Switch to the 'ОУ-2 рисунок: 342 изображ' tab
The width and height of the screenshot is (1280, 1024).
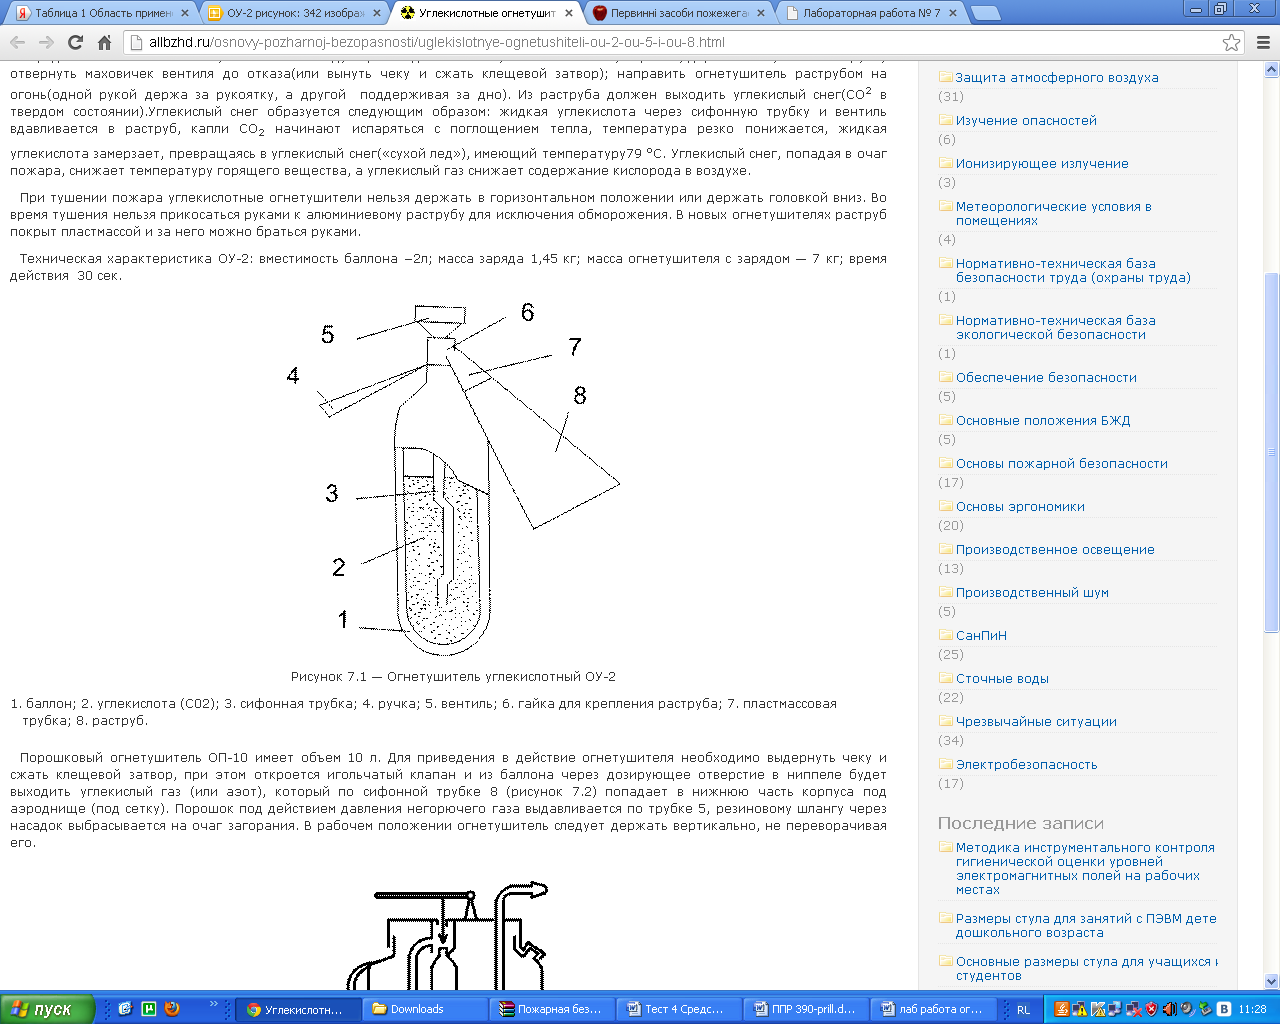click(x=293, y=13)
